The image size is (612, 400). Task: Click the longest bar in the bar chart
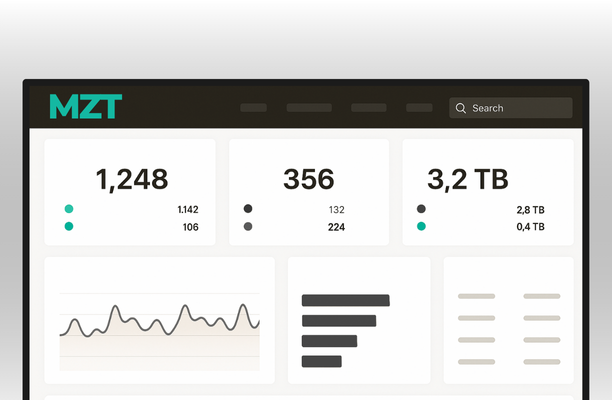click(346, 300)
